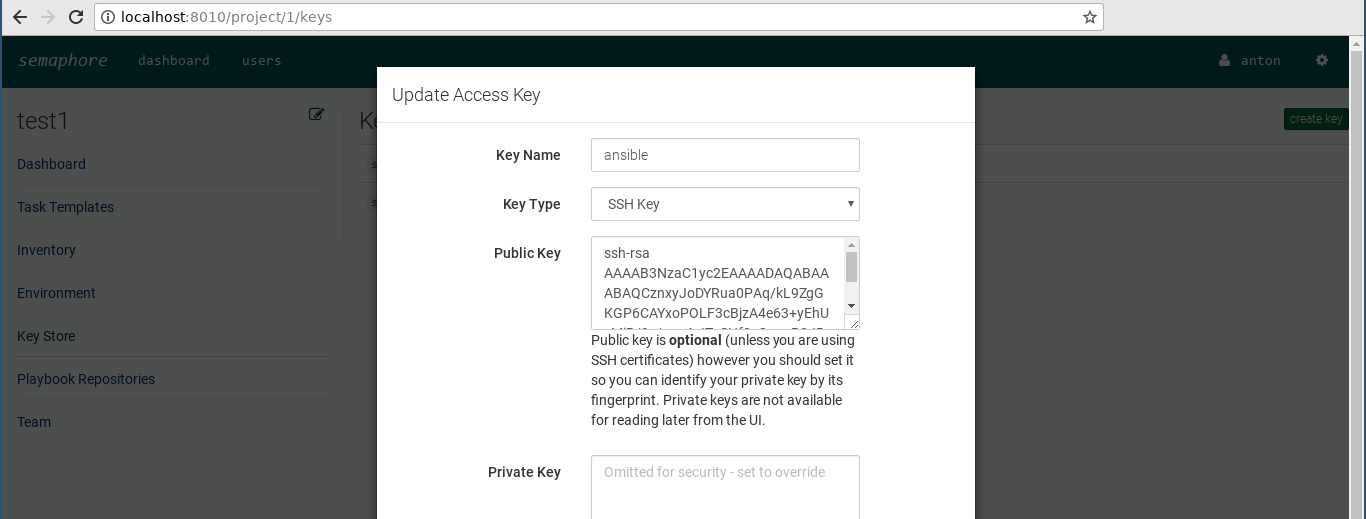Focus the Private Key text area
Viewport: 1366px width, 519px height.
pyautogui.click(x=725, y=487)
